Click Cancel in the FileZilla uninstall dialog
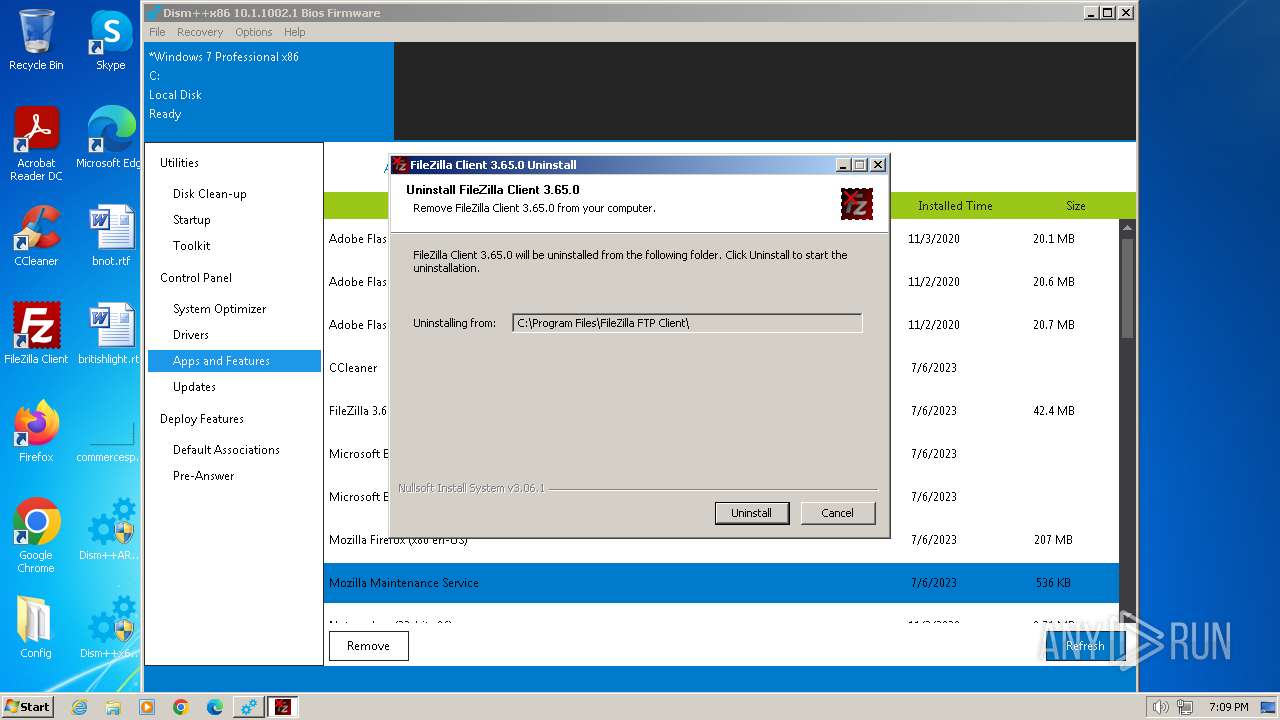The image size is (1280, 720). tap(838, 513)
